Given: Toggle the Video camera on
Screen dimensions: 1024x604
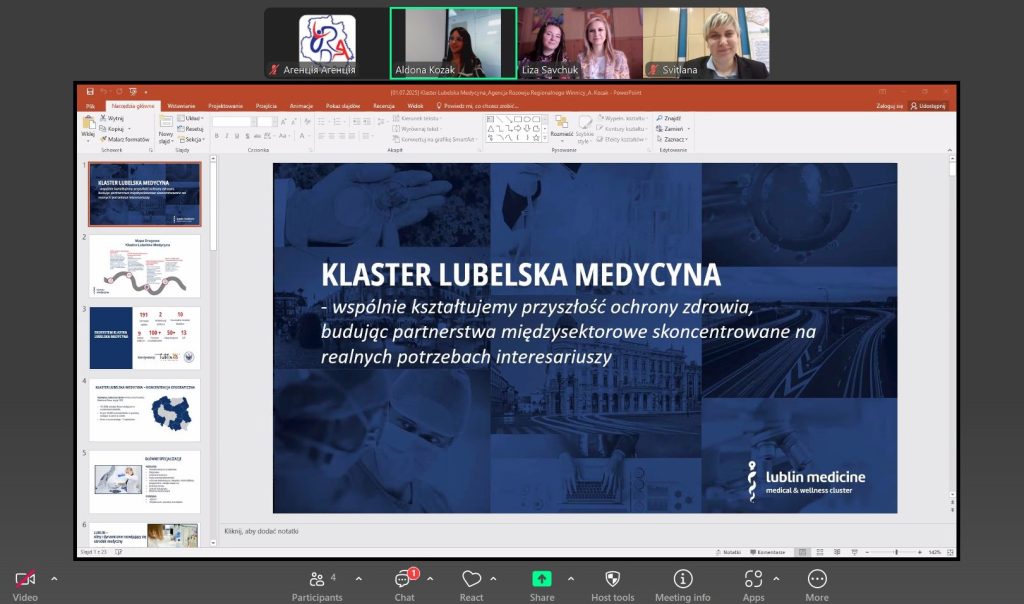Looking at the screenshot, I should 25,580.
